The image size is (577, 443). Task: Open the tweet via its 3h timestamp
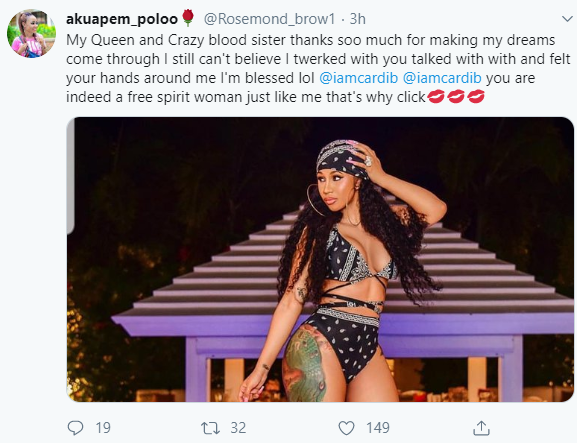tap(357, 19)
